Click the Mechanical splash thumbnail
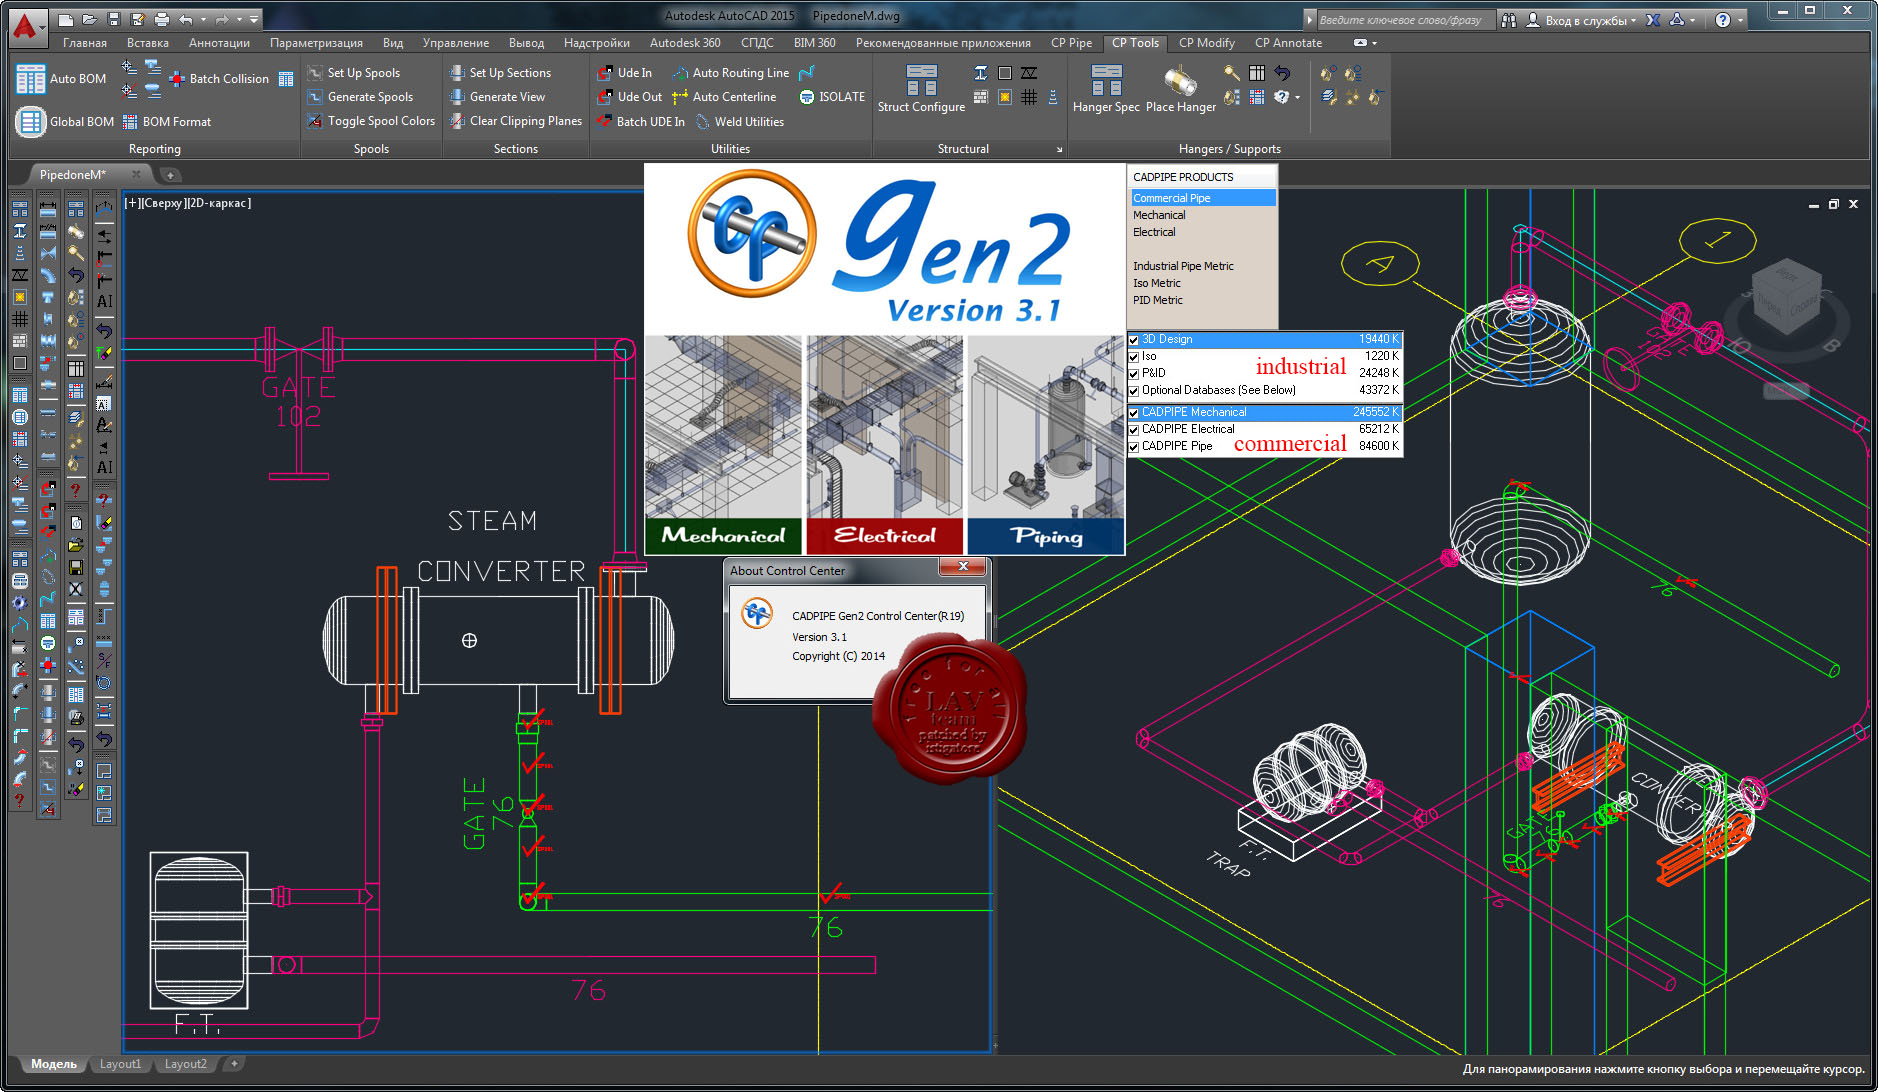Viewport: 1878px width, 1092px height. tap(723, 445)
